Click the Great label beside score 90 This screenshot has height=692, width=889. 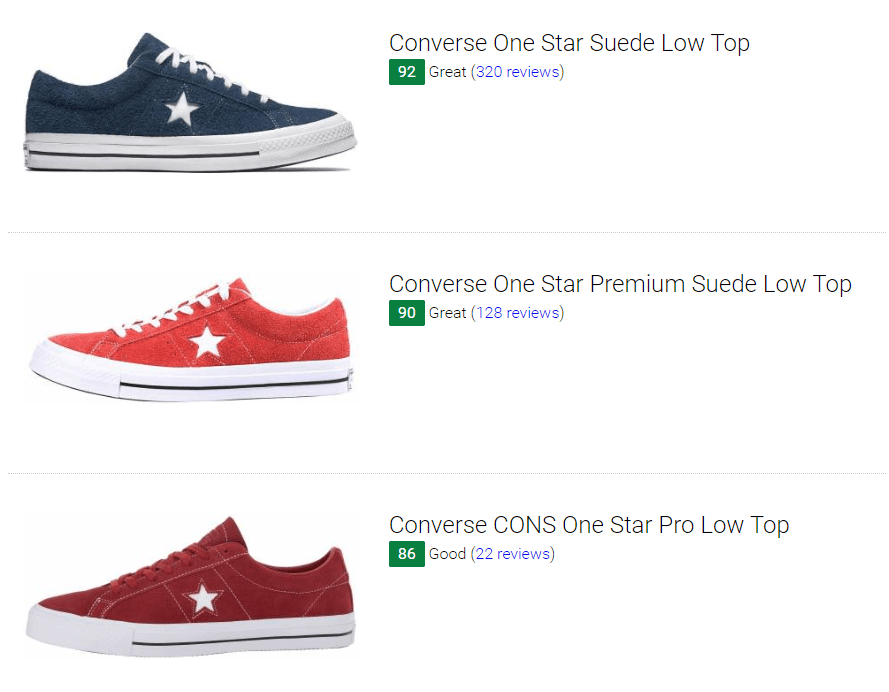point(447,313)
